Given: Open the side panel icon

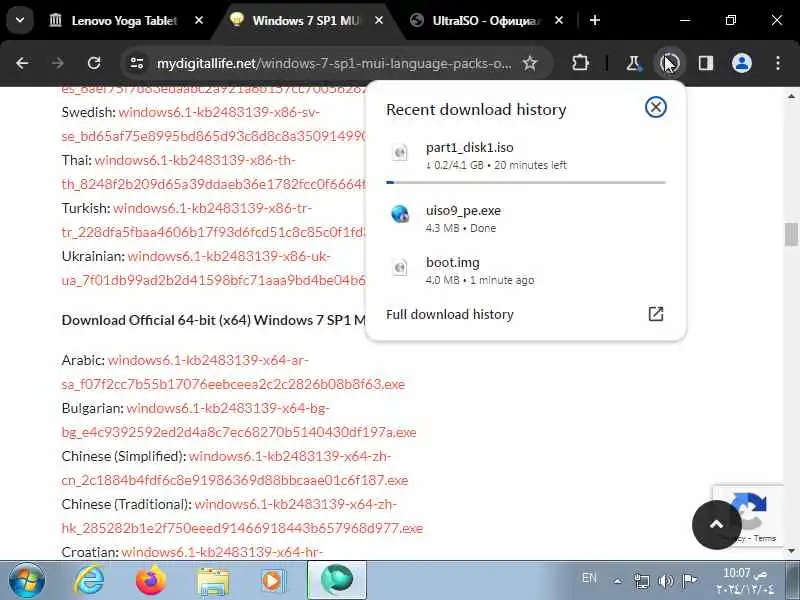Looking at the screenshot, I should tap(706, 63).
